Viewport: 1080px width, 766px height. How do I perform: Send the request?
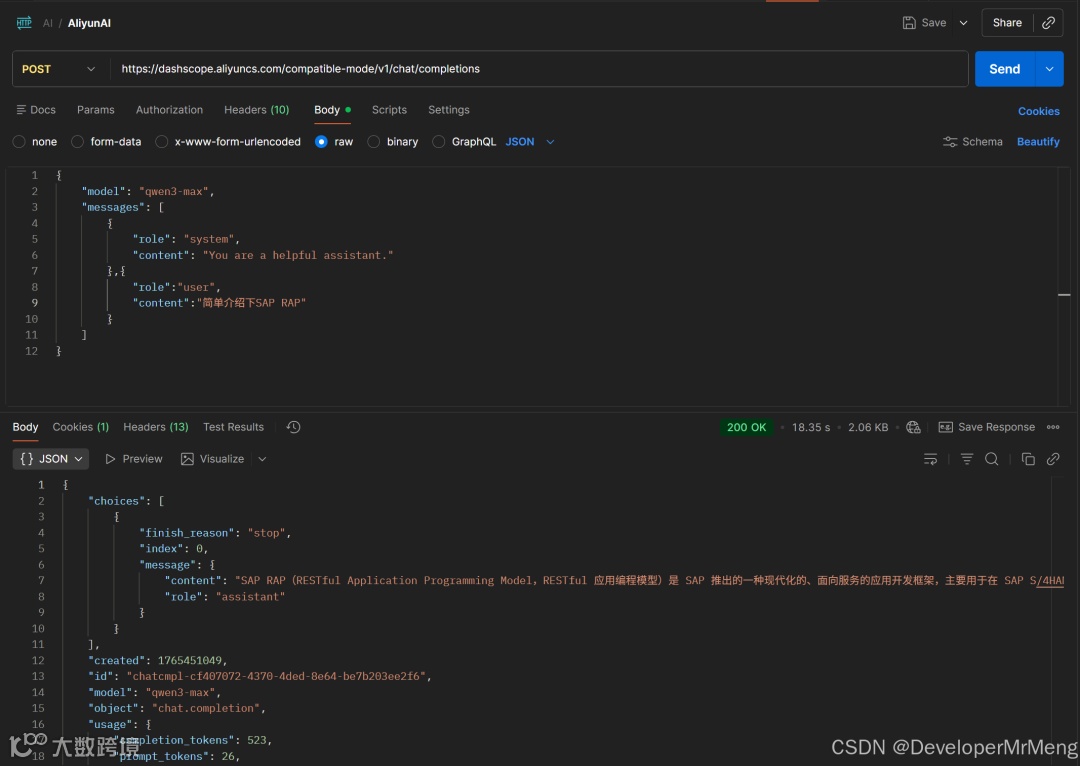click(1004, 69)
